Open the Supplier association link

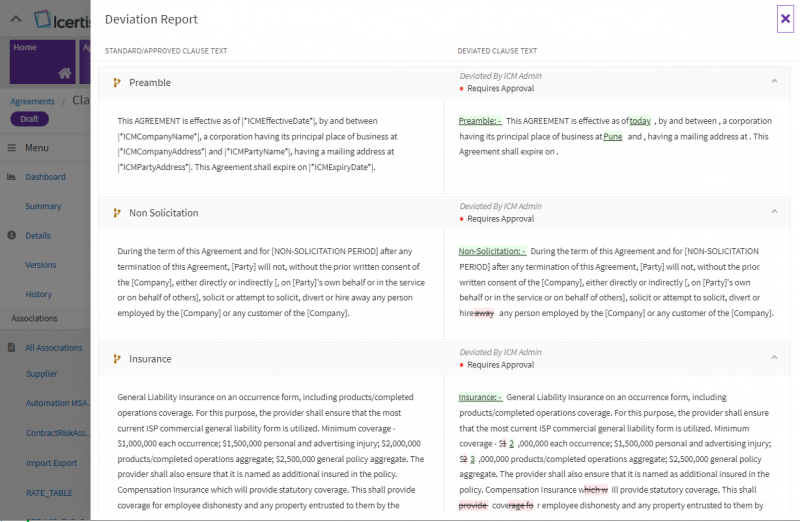click(x=42, y=374)
